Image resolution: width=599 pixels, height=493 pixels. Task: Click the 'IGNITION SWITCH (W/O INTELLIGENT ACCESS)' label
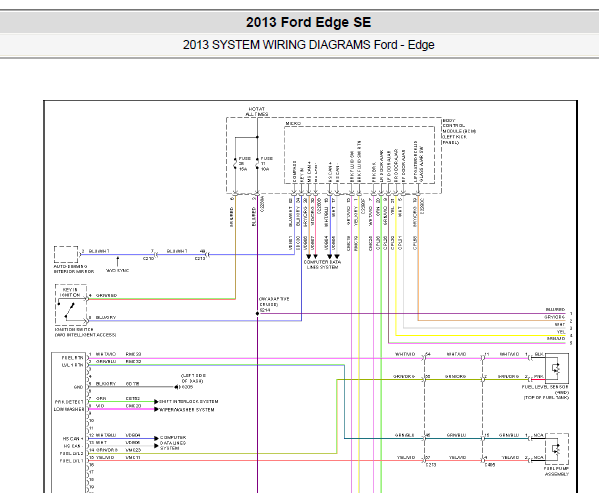[x=86, y=332]
